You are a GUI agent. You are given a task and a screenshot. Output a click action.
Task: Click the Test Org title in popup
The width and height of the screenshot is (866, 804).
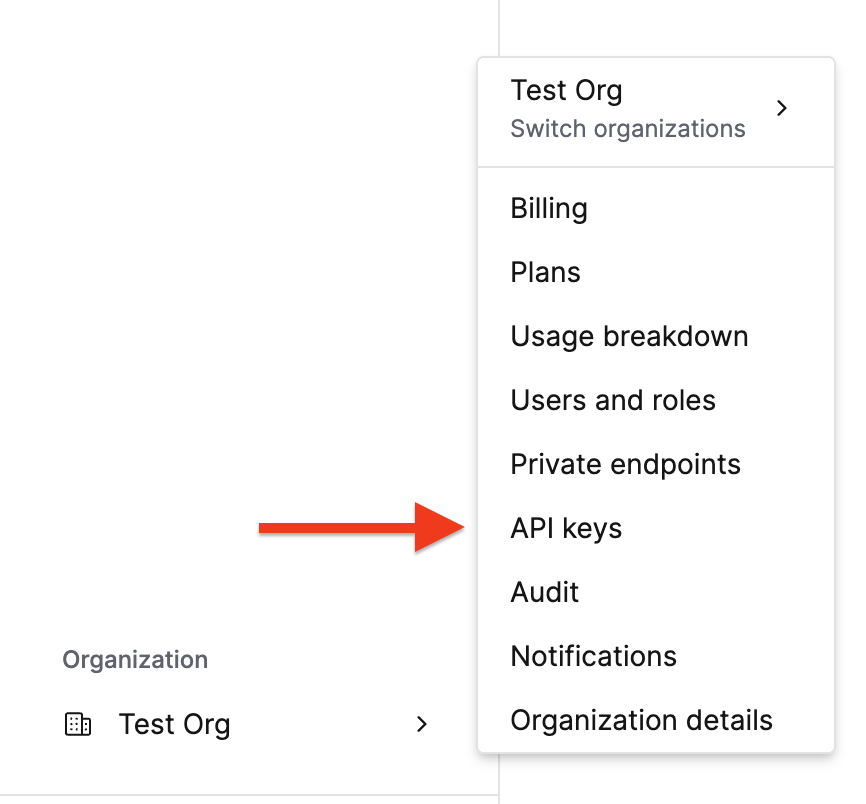[x=566, y=91]
